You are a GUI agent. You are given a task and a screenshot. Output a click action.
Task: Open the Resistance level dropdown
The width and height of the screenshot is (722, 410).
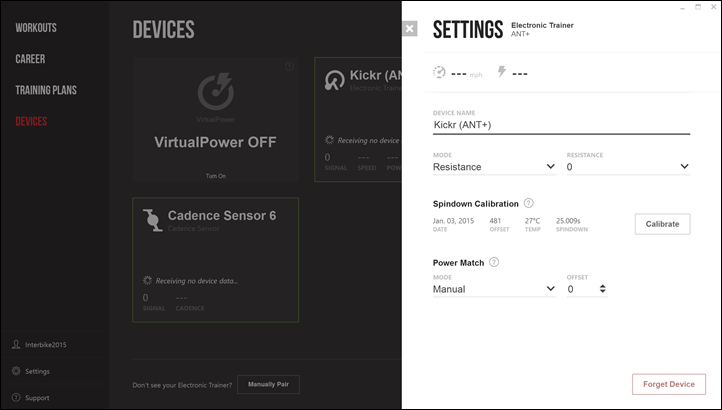pos(628,167)
